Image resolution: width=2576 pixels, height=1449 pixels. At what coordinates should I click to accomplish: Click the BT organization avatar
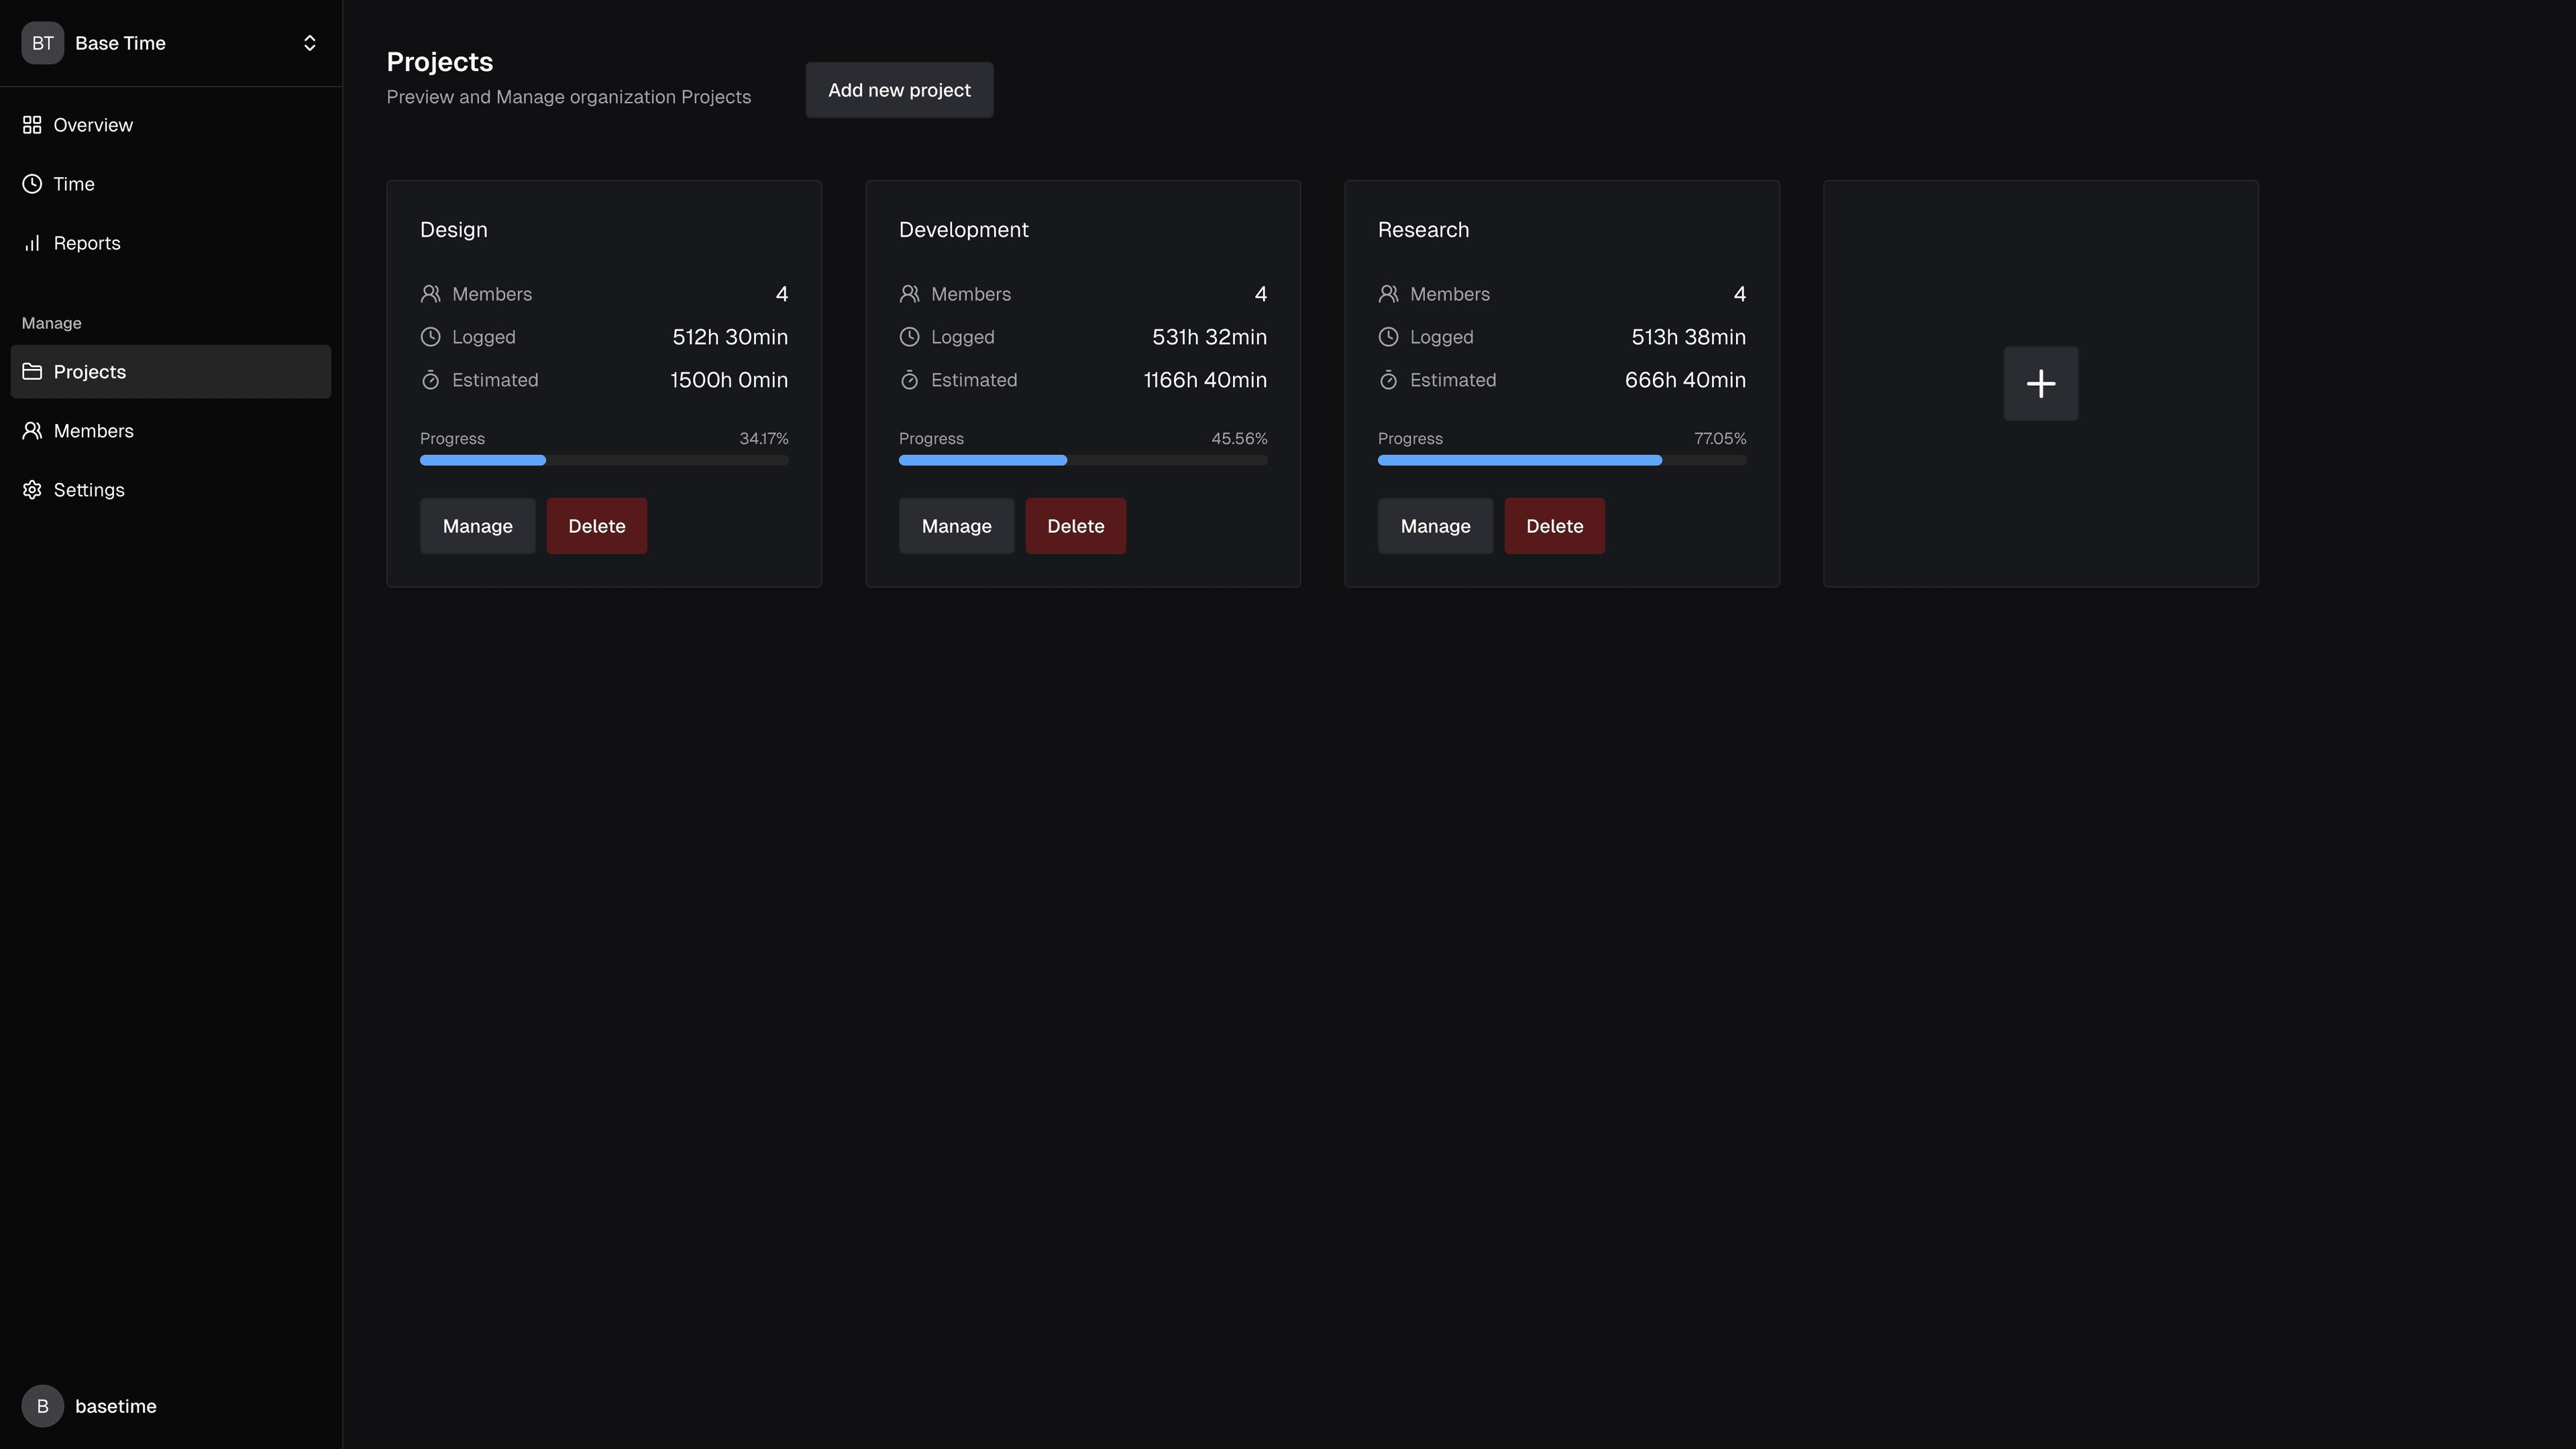pos(42,43)
